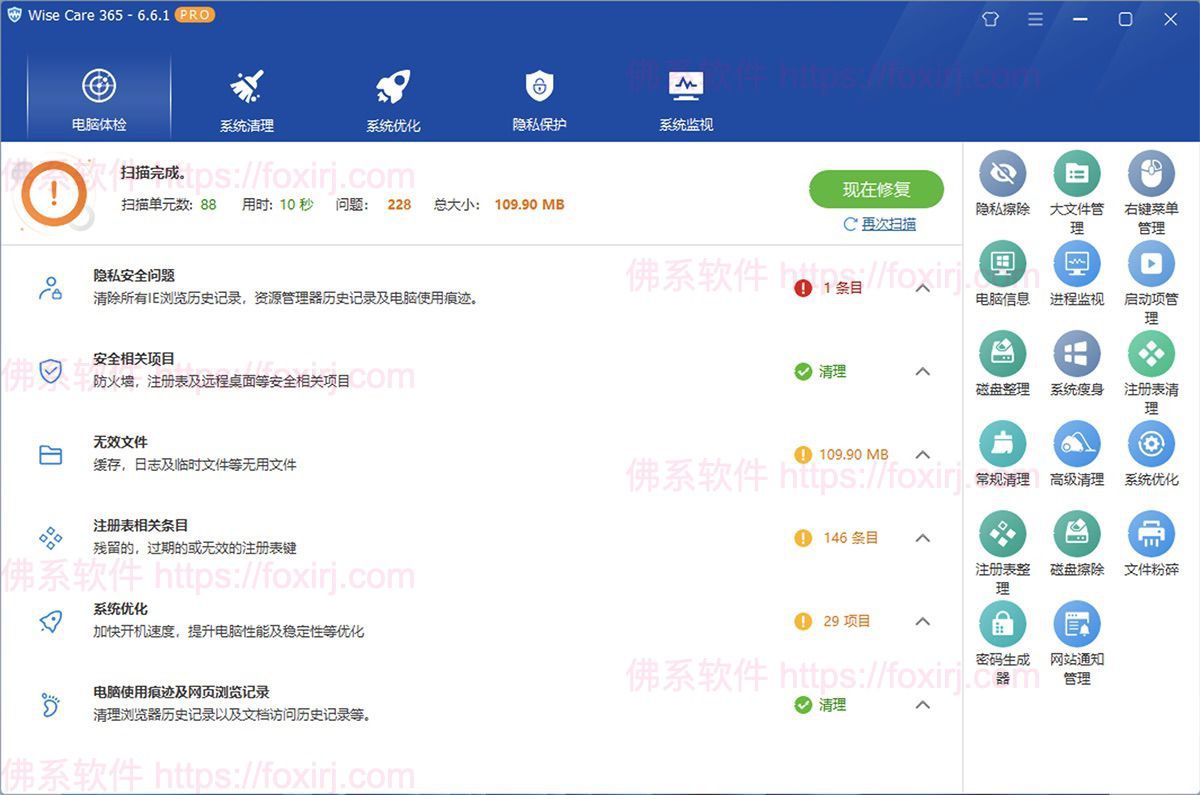Open the 系统瘦身 system slimming tool
This screenshot has width=1200, height=795.
click(1076, 355)
